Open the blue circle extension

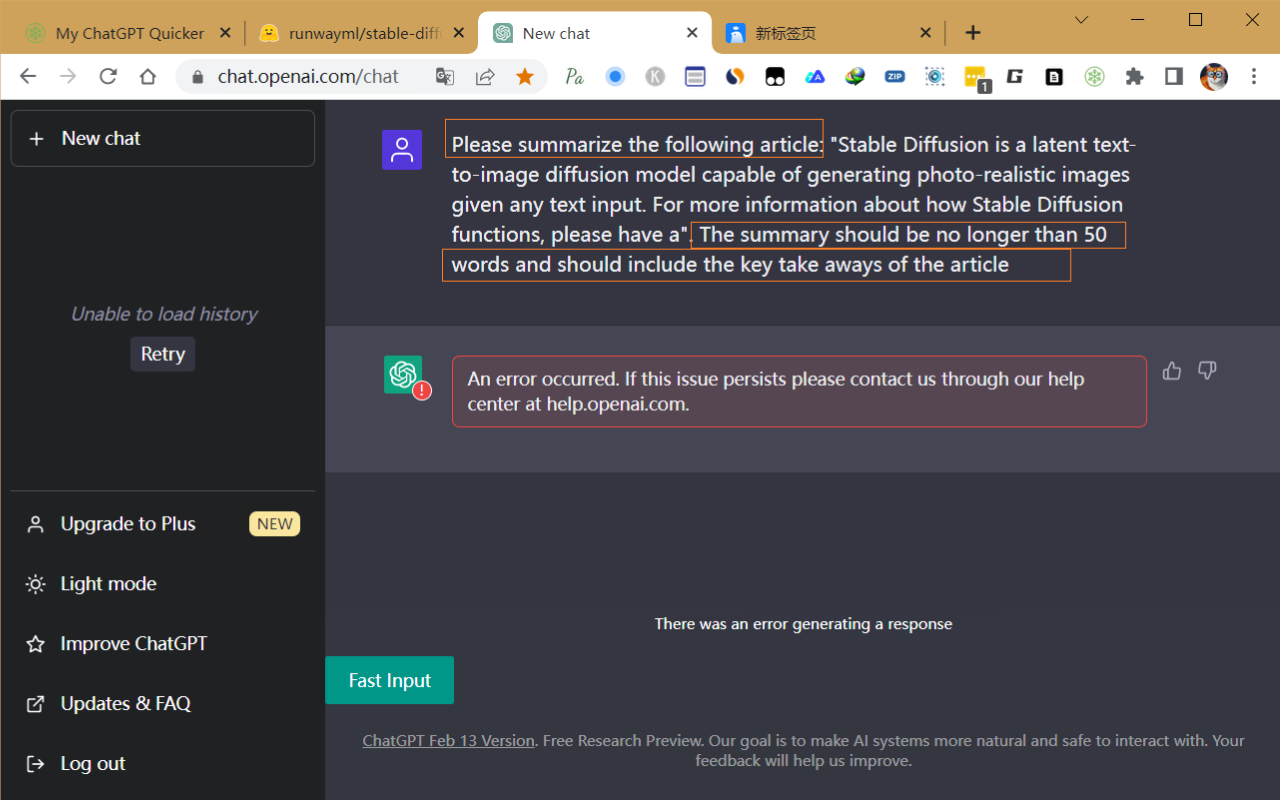tap(615, 76)
